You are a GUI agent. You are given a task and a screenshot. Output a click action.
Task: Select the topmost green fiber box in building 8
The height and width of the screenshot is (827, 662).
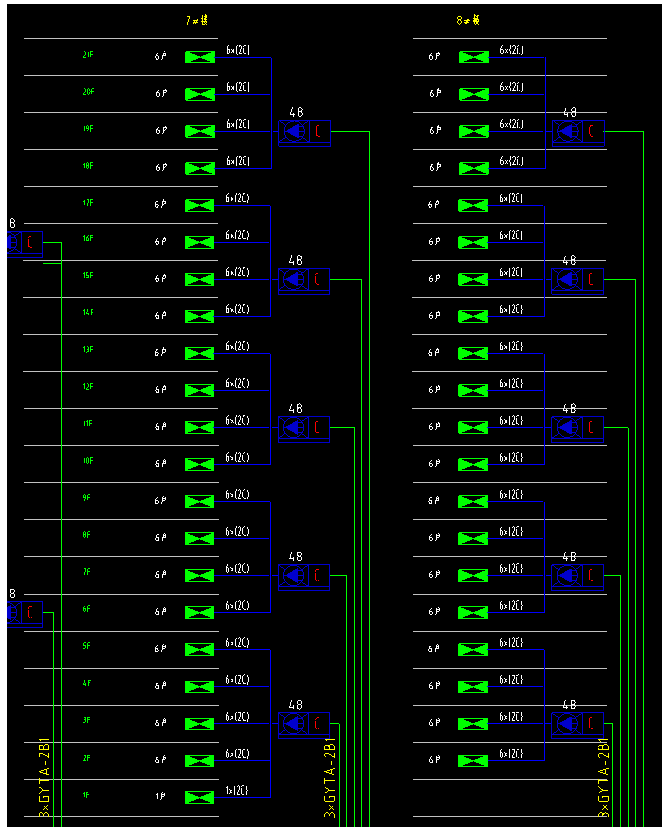tap(473, 57)
